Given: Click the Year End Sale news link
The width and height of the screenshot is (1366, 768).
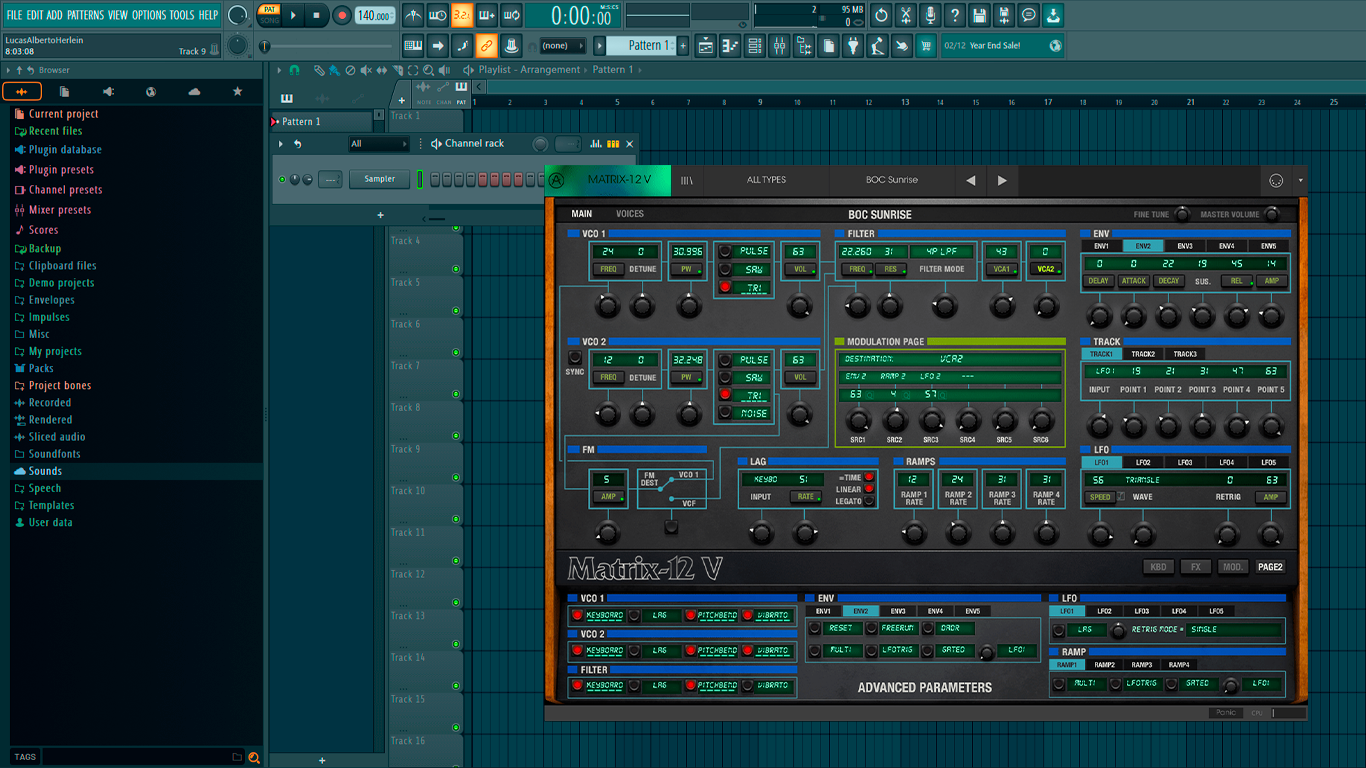Looking at the screenshot, I should click(1003, 45).
